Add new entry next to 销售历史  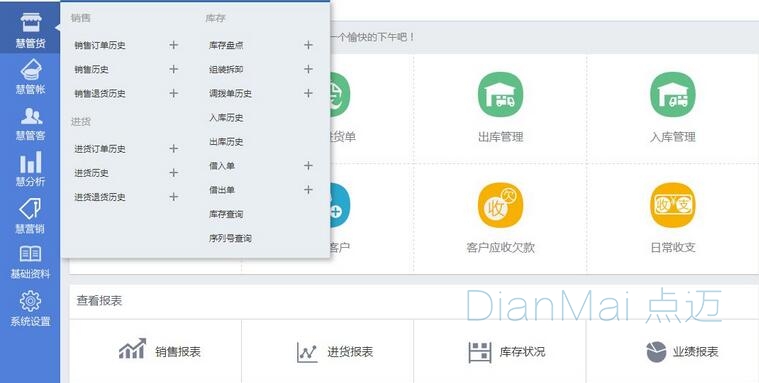click(174, 69)
